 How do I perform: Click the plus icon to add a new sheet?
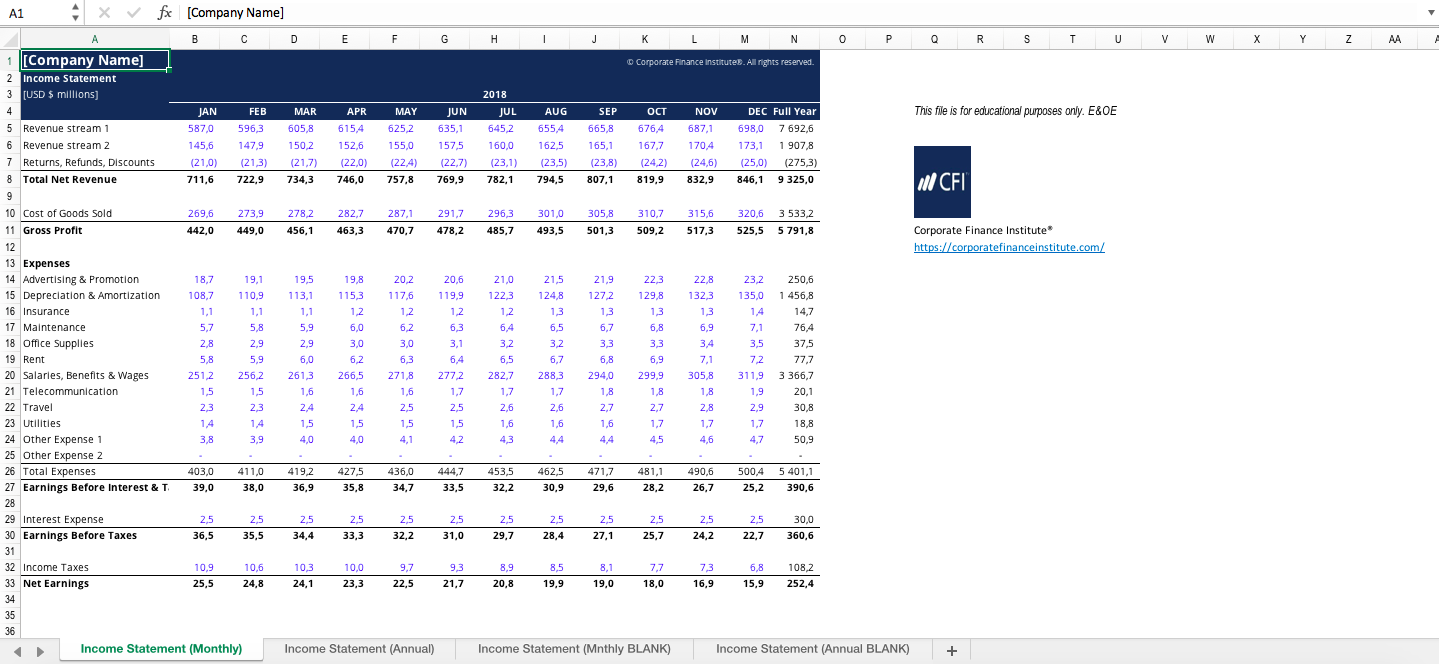(x=950, y=650)
